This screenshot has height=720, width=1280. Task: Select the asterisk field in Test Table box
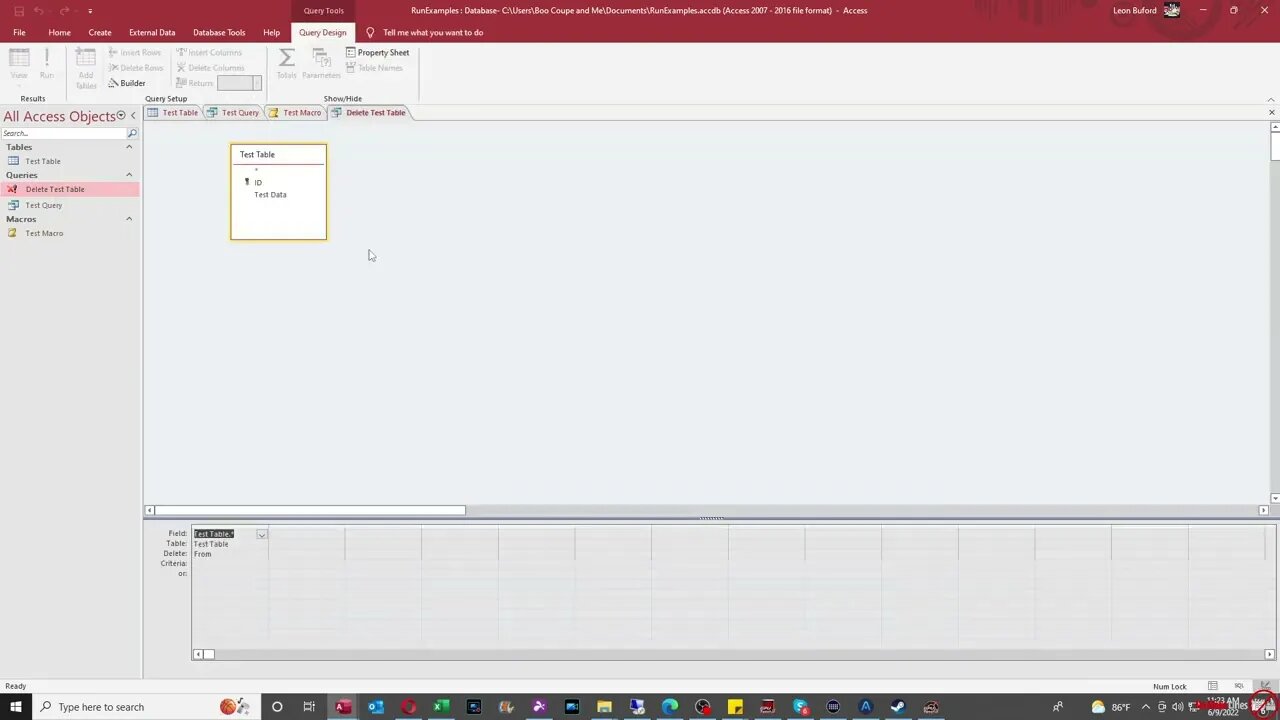coord(256,170)
